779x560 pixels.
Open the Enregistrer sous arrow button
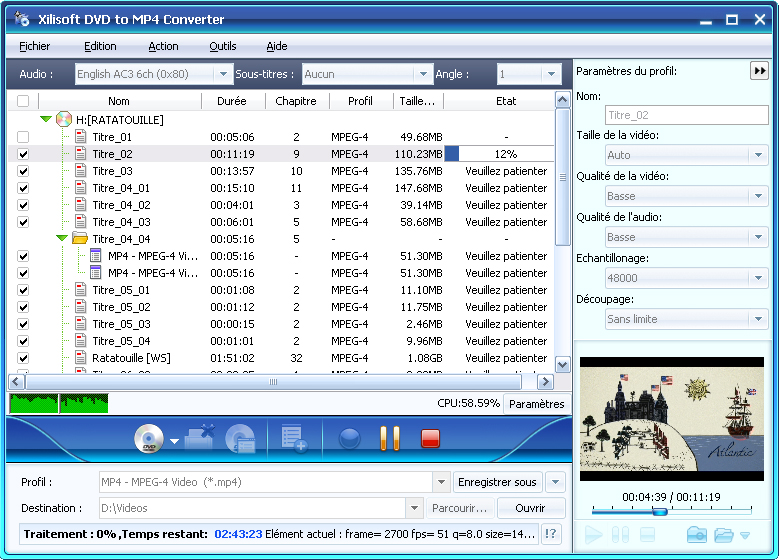(555, 482)
